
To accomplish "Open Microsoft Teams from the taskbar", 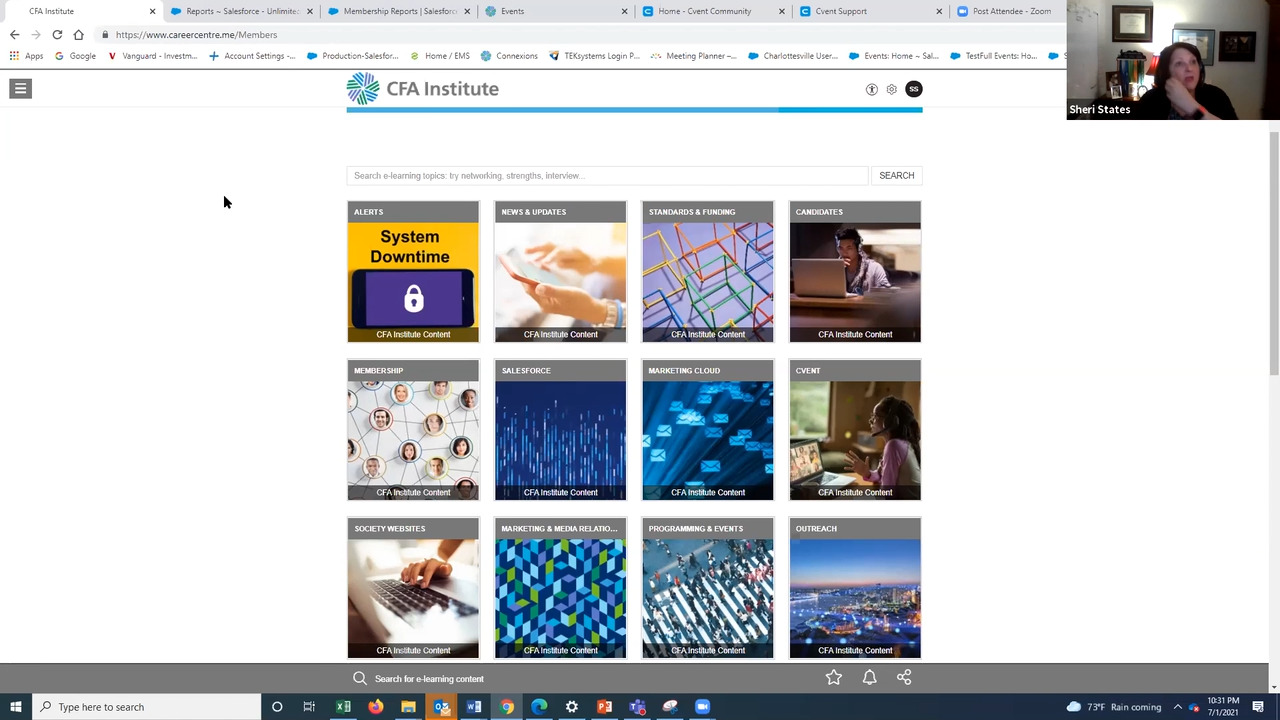I will point(637,707).
